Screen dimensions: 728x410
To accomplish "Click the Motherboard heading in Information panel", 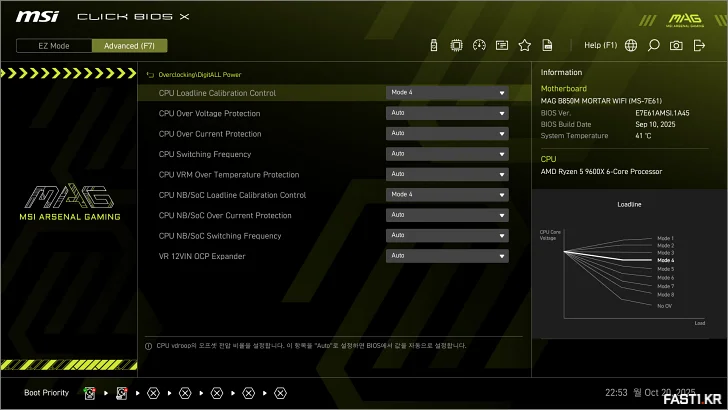I will 564,89.
